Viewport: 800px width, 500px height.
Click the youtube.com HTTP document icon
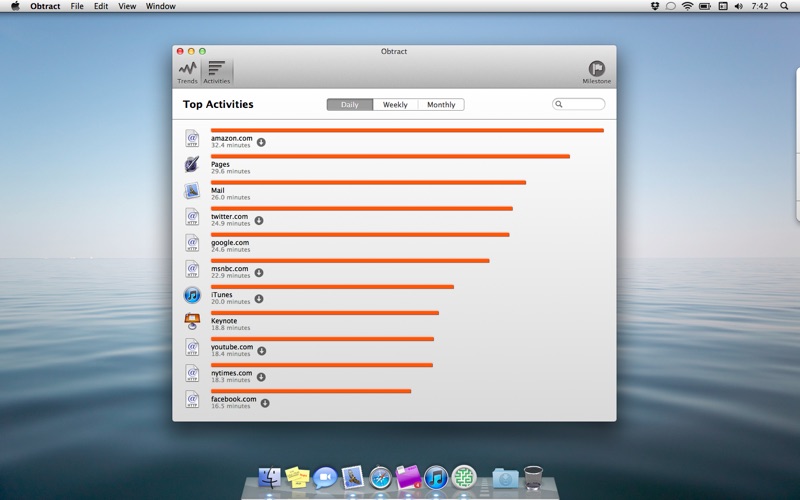coord(192,347)
